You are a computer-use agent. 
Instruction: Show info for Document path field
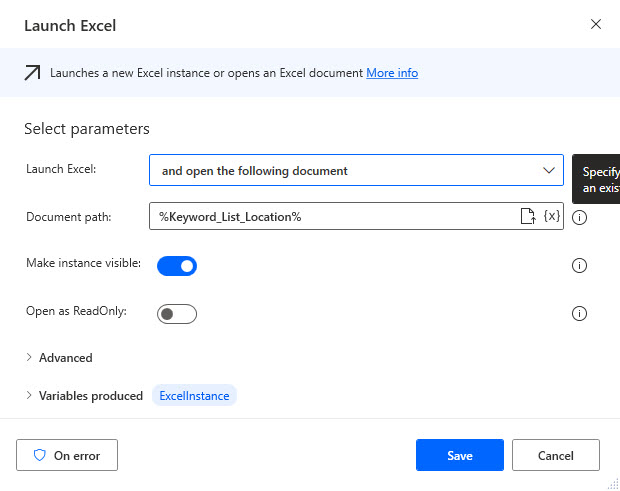point(579,217)
